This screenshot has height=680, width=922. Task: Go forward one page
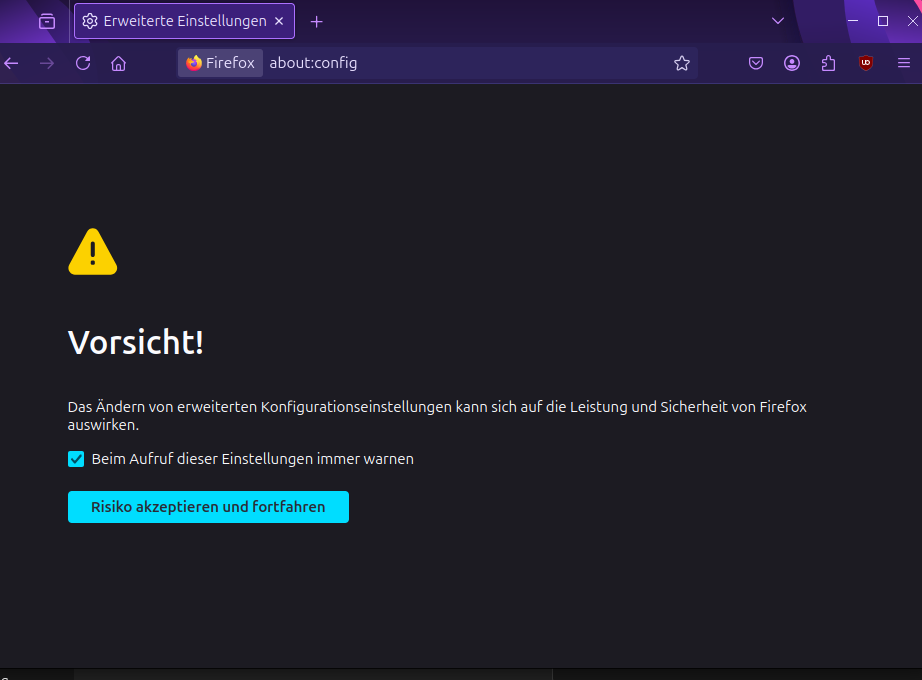click(x=47, y=63)
